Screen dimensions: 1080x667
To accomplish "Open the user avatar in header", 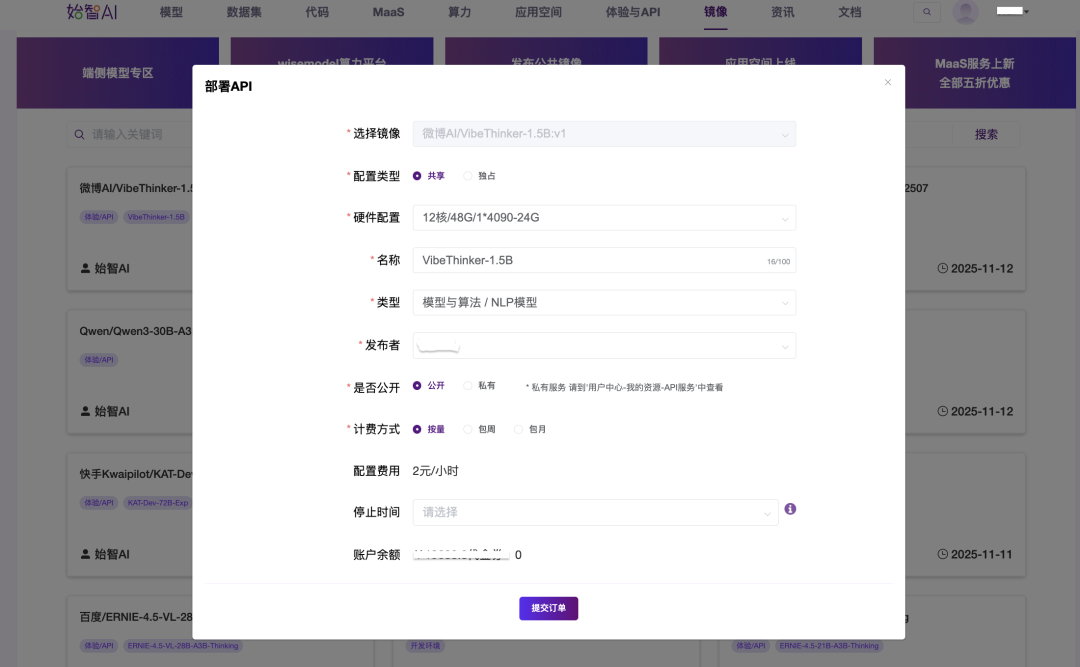I will (965, 12).
